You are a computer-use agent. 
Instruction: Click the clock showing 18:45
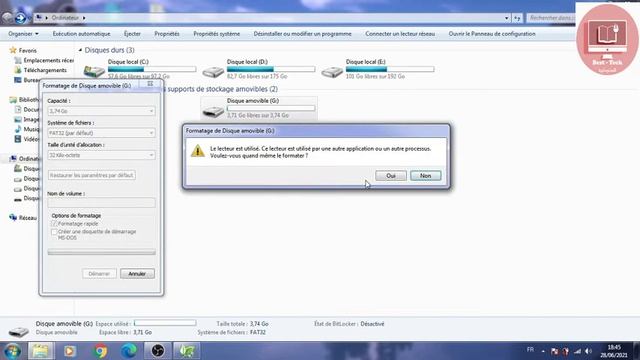[614, 347]
